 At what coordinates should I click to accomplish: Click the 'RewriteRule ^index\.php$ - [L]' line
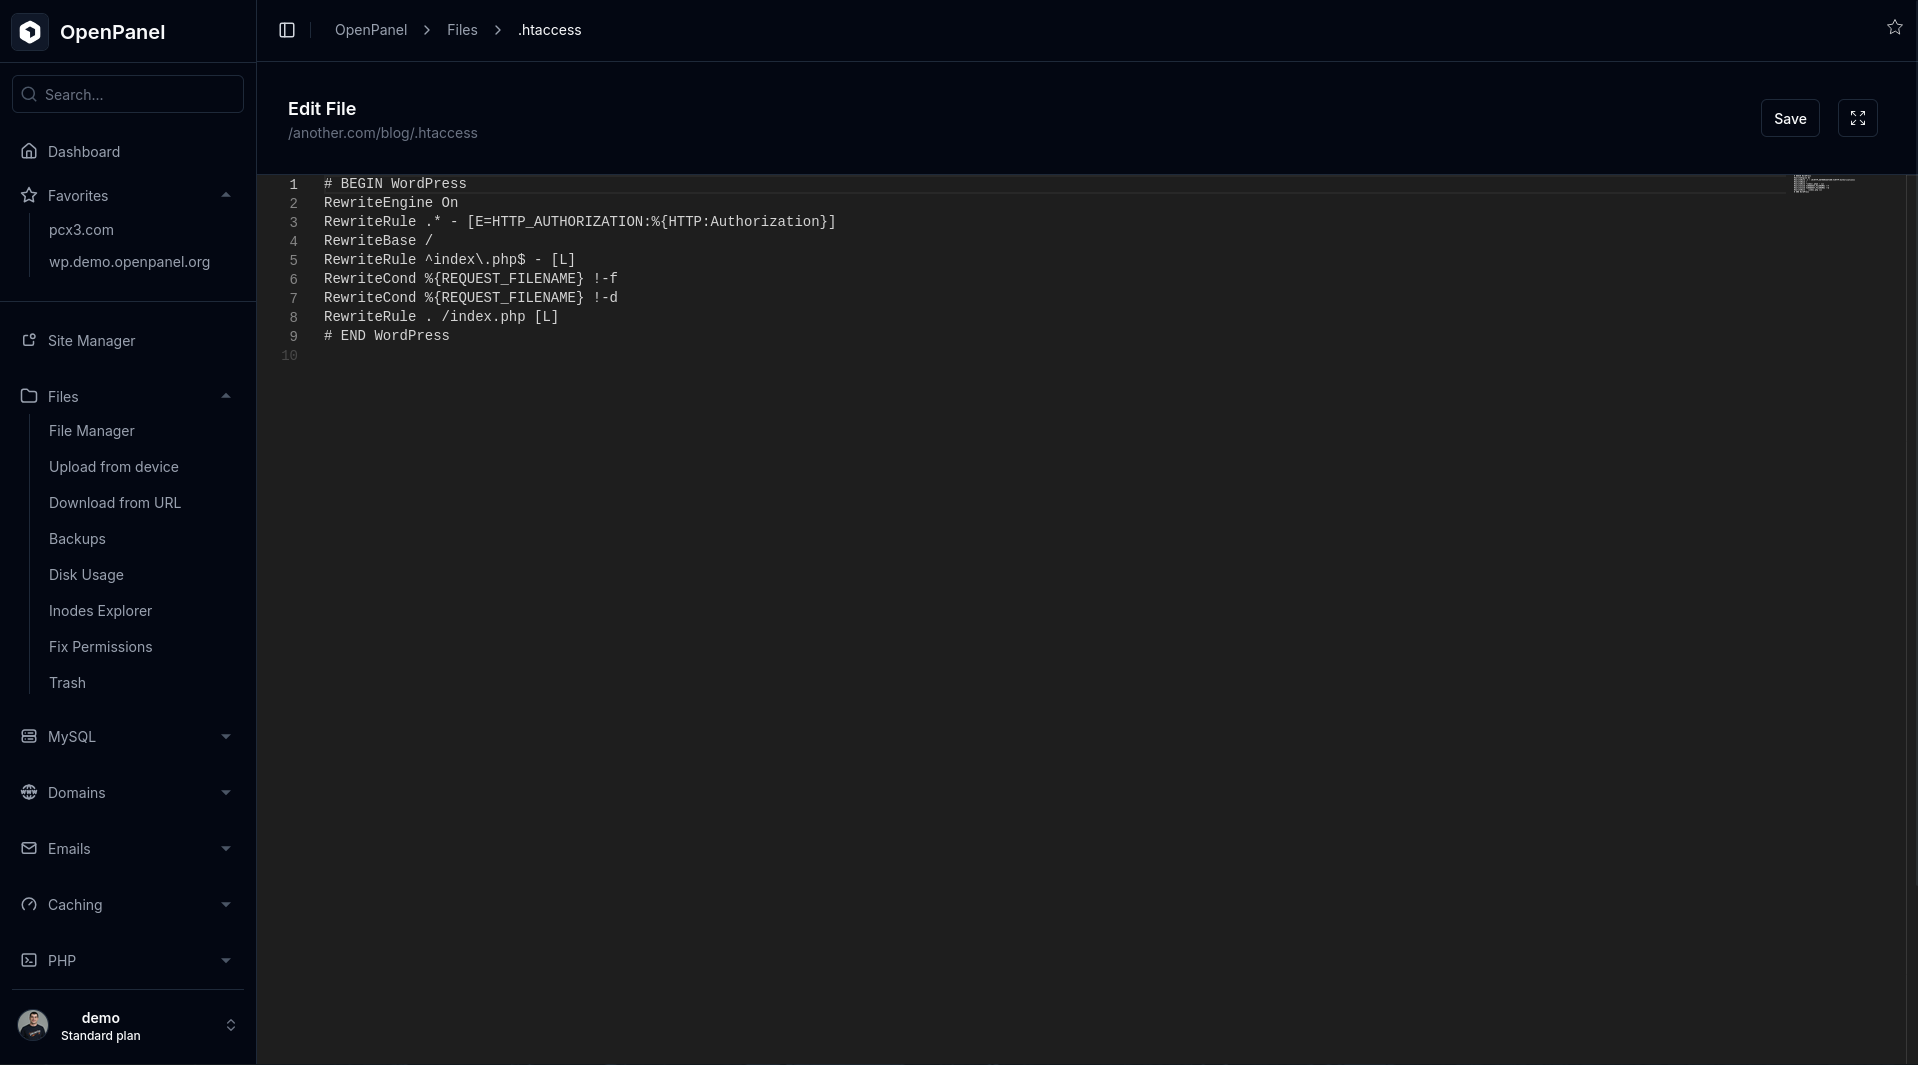pos(449,260)
